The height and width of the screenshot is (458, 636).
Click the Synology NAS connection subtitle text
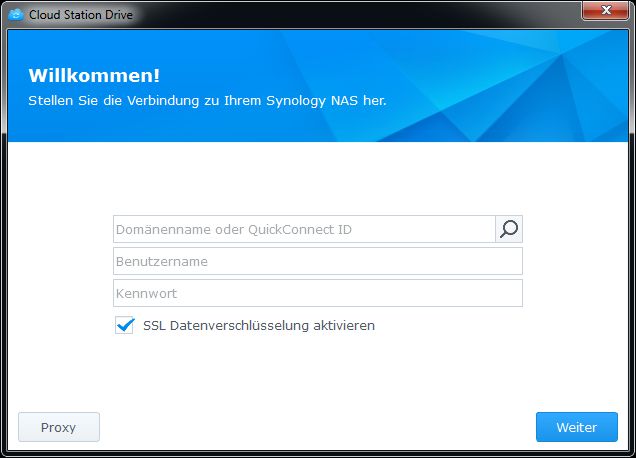coord(207,101)
